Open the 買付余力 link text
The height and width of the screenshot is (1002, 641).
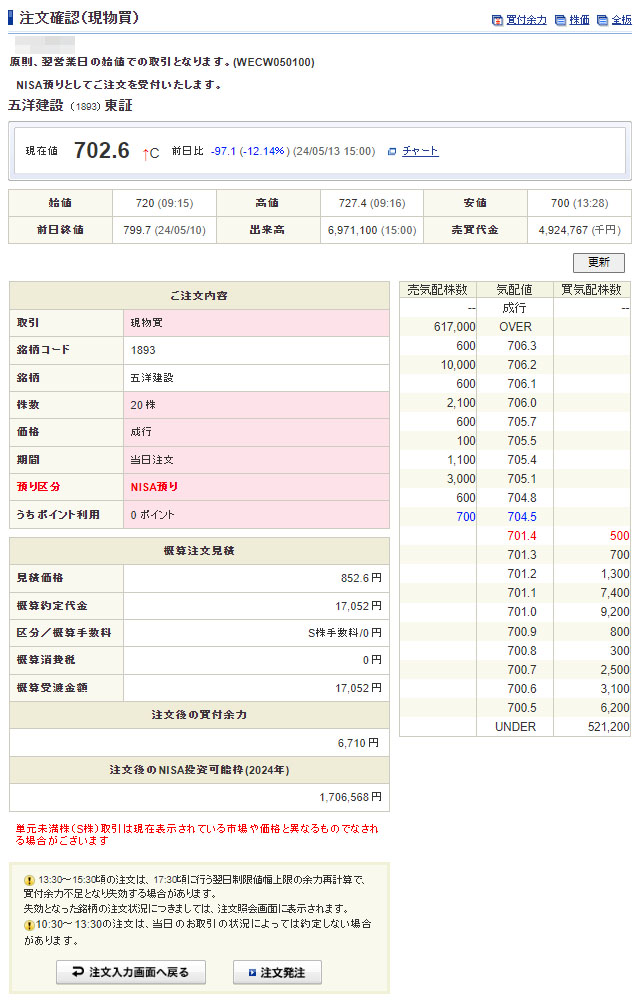click(x=526, y=20)
